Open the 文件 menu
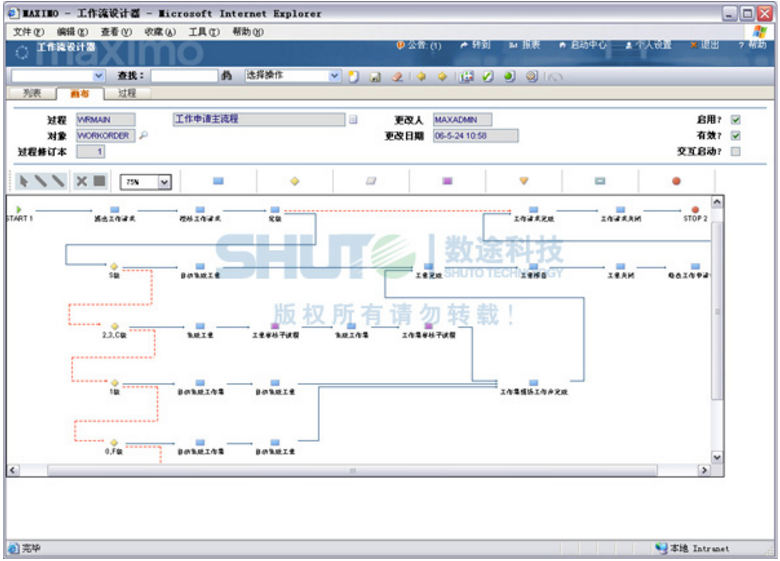780x561 pixels. 28,32
